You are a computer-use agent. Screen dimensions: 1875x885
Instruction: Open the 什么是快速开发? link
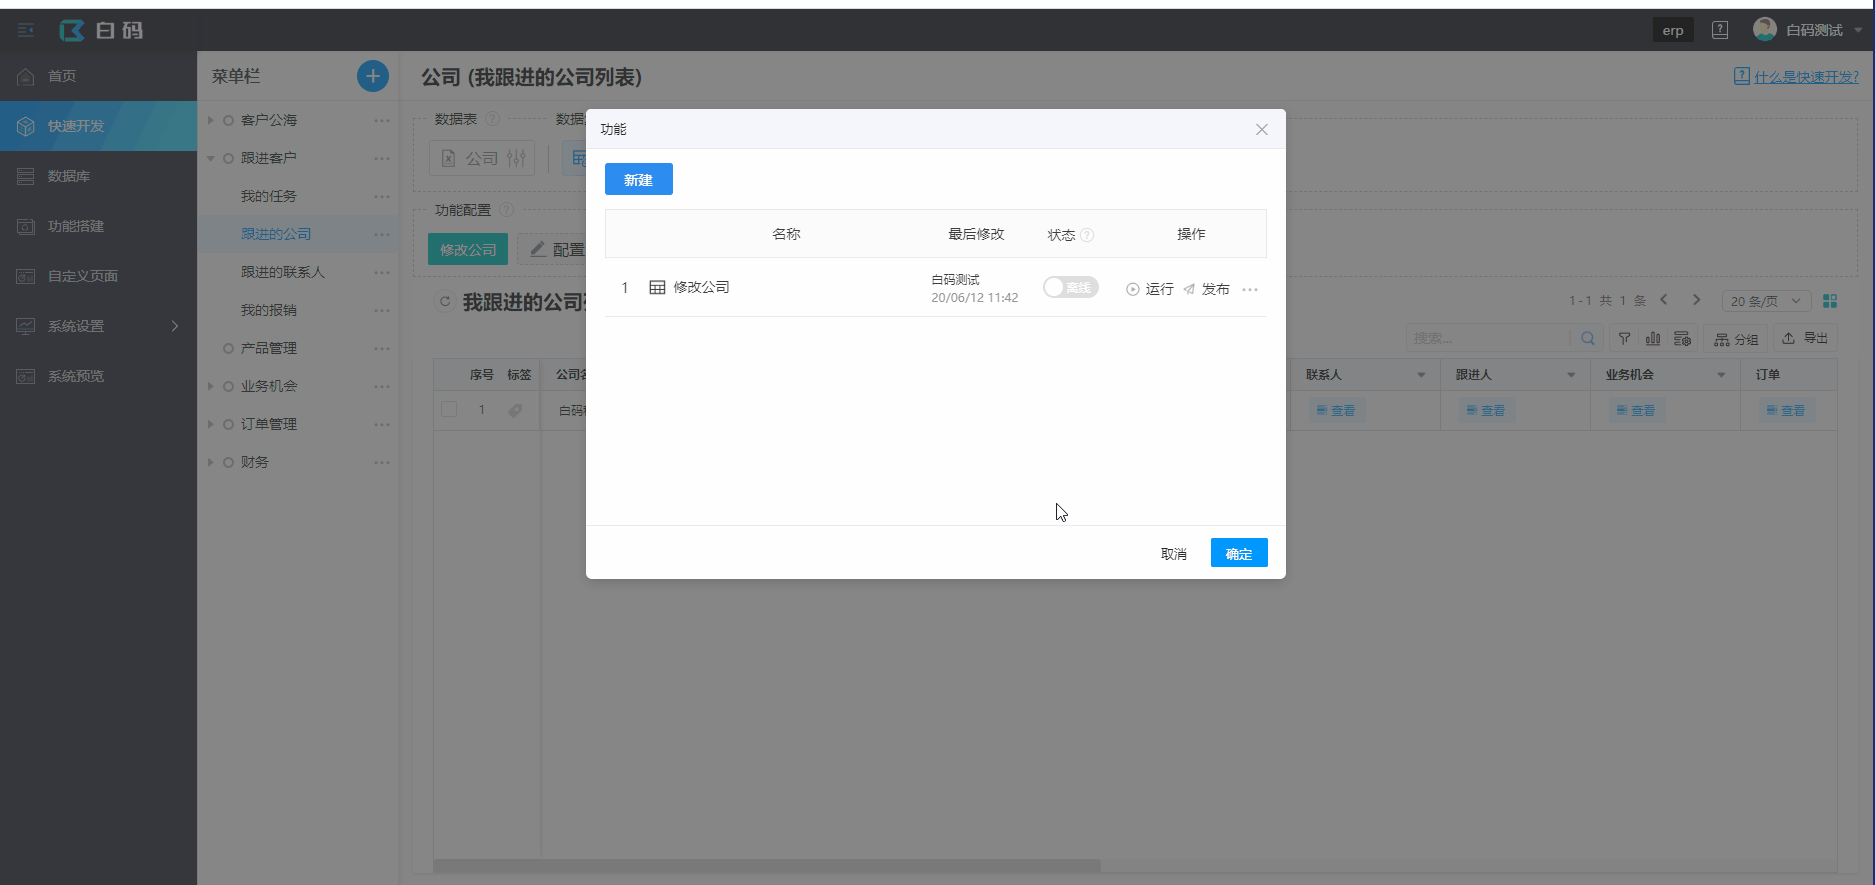(1796, 77)
